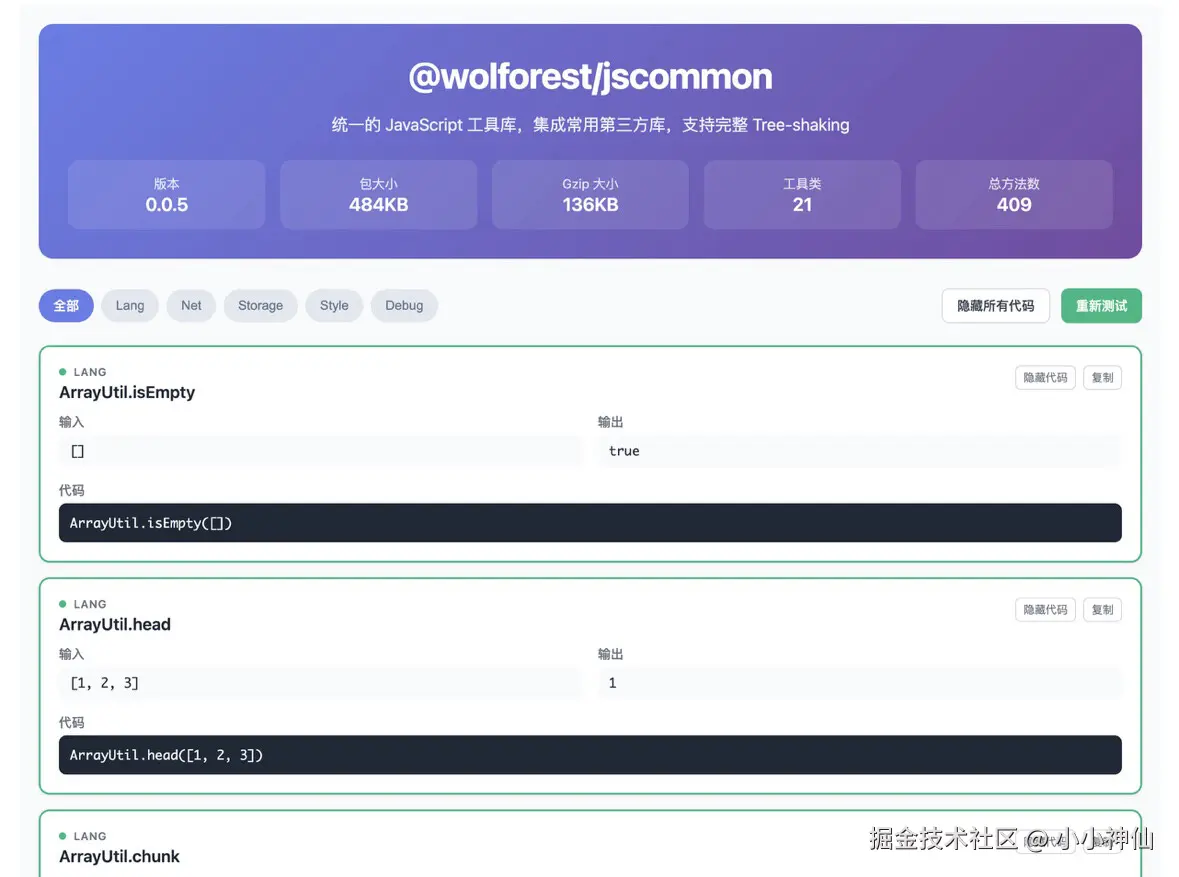The image size is (1179, 877).
Task: Click the 隐藏所有代码 button
Action: point(996,306)
